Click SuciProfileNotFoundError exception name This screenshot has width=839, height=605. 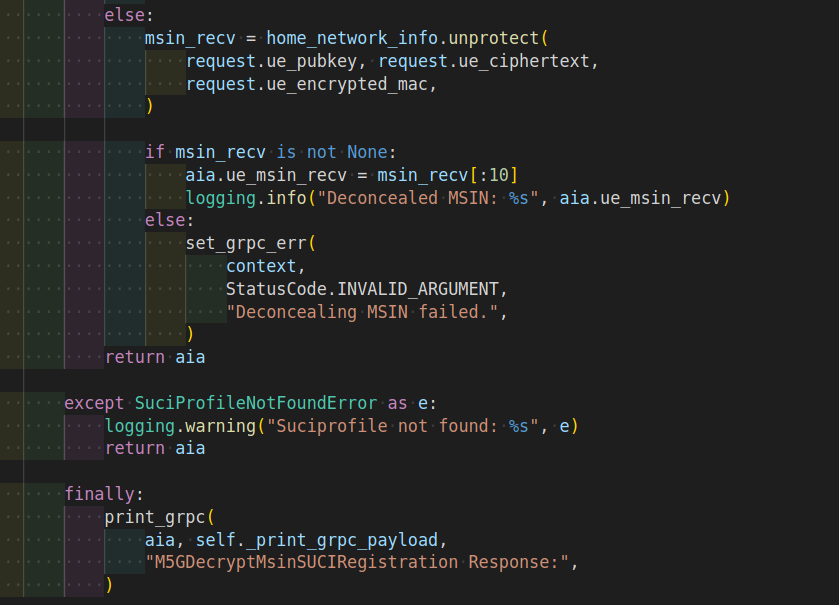[x=256, y=403]
